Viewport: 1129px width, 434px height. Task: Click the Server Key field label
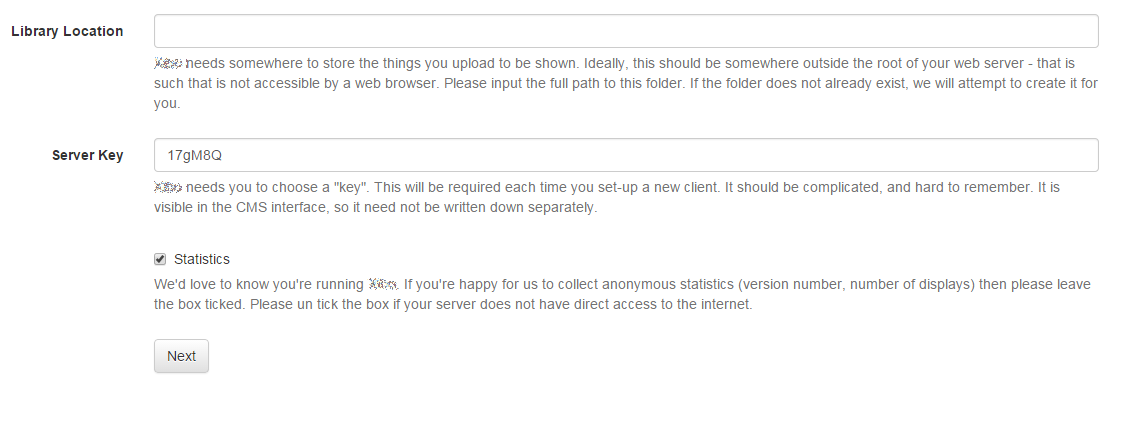(x=88, y=155)
